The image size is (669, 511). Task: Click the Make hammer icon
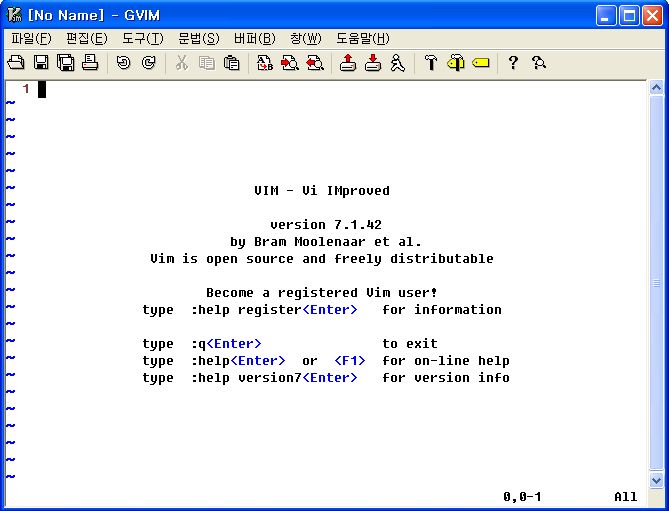click(431, 63)
